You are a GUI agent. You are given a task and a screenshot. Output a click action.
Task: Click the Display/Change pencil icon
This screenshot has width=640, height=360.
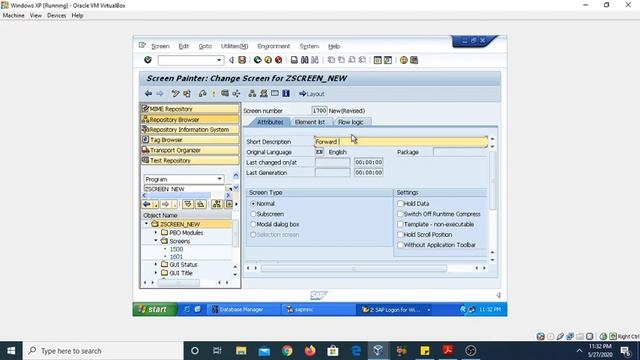point(175,93)
